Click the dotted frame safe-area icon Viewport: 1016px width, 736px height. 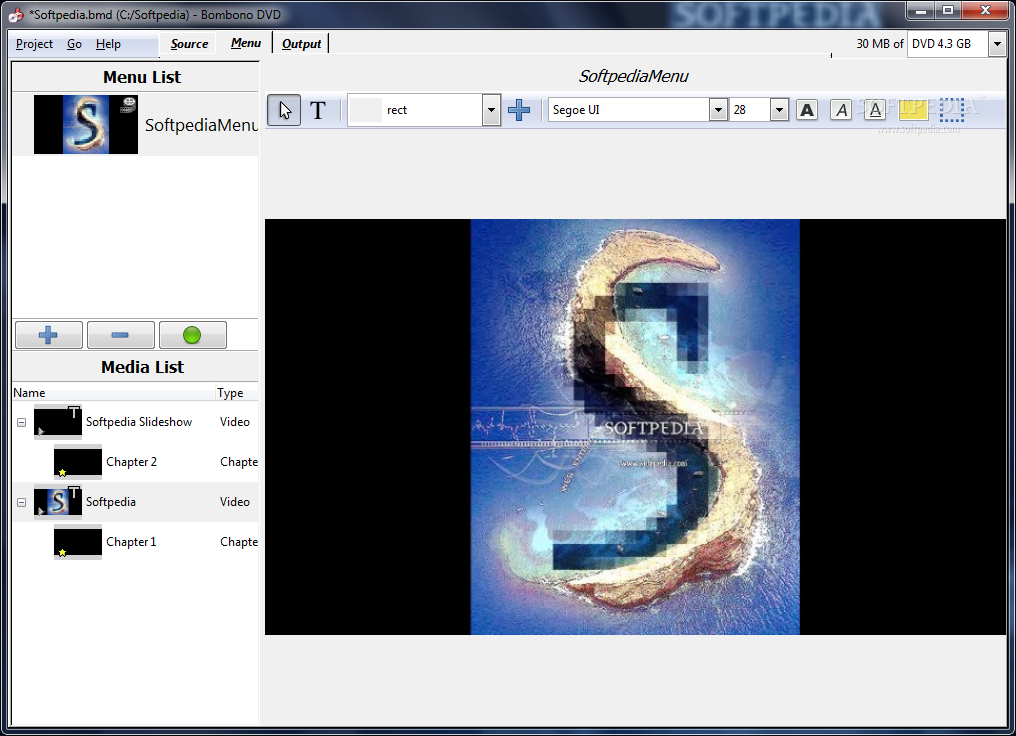pos(952,110)
